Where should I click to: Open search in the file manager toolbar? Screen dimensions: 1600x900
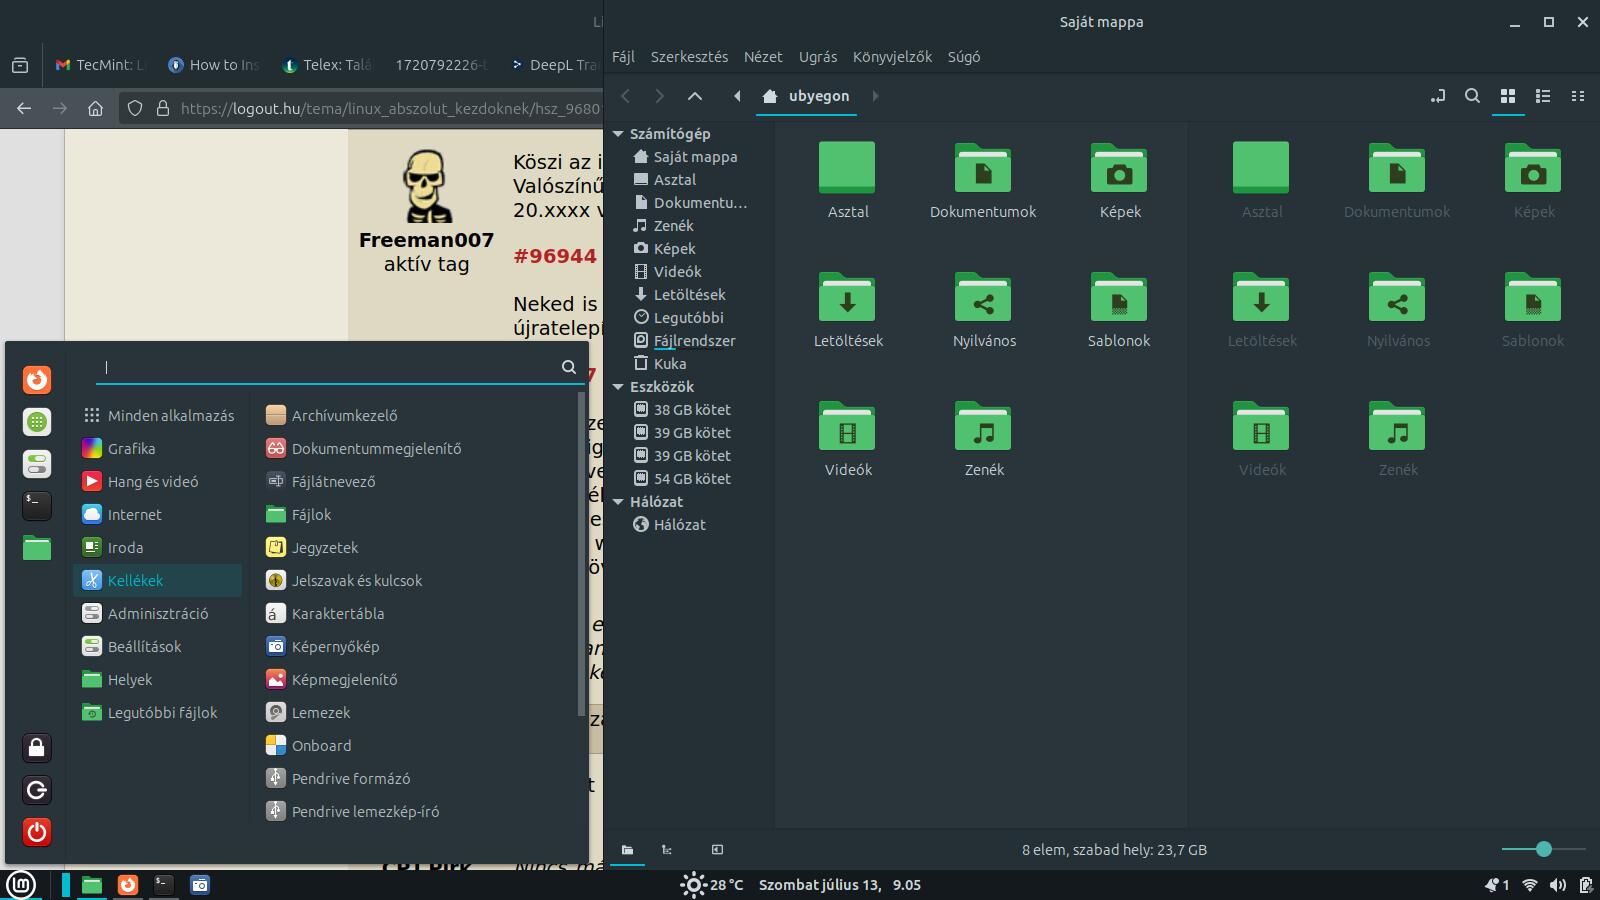click(x=1472, y=96)
